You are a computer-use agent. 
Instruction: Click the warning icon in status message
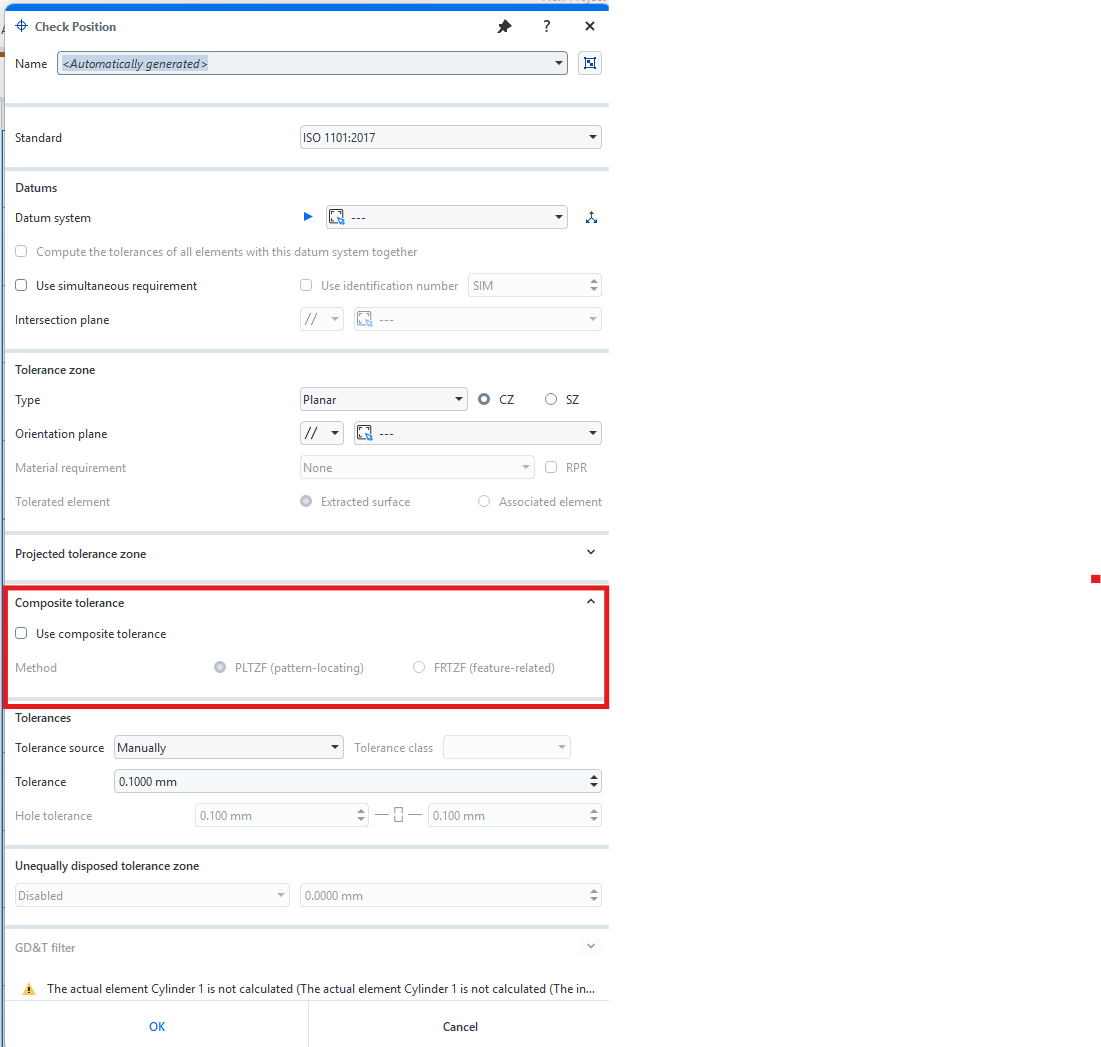tap(27, 989)
